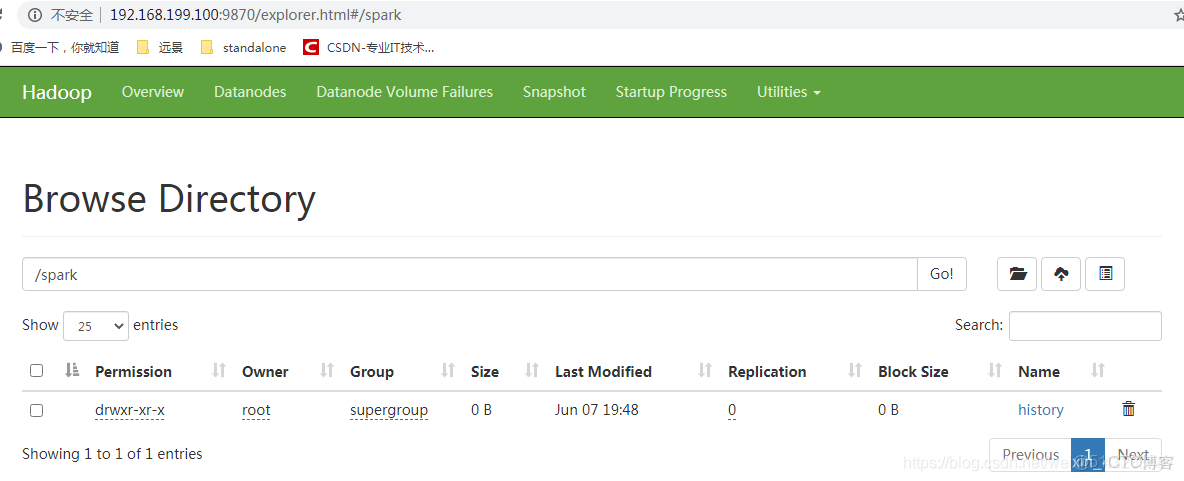Open the Startup Progress page

[x=671, y=92]
